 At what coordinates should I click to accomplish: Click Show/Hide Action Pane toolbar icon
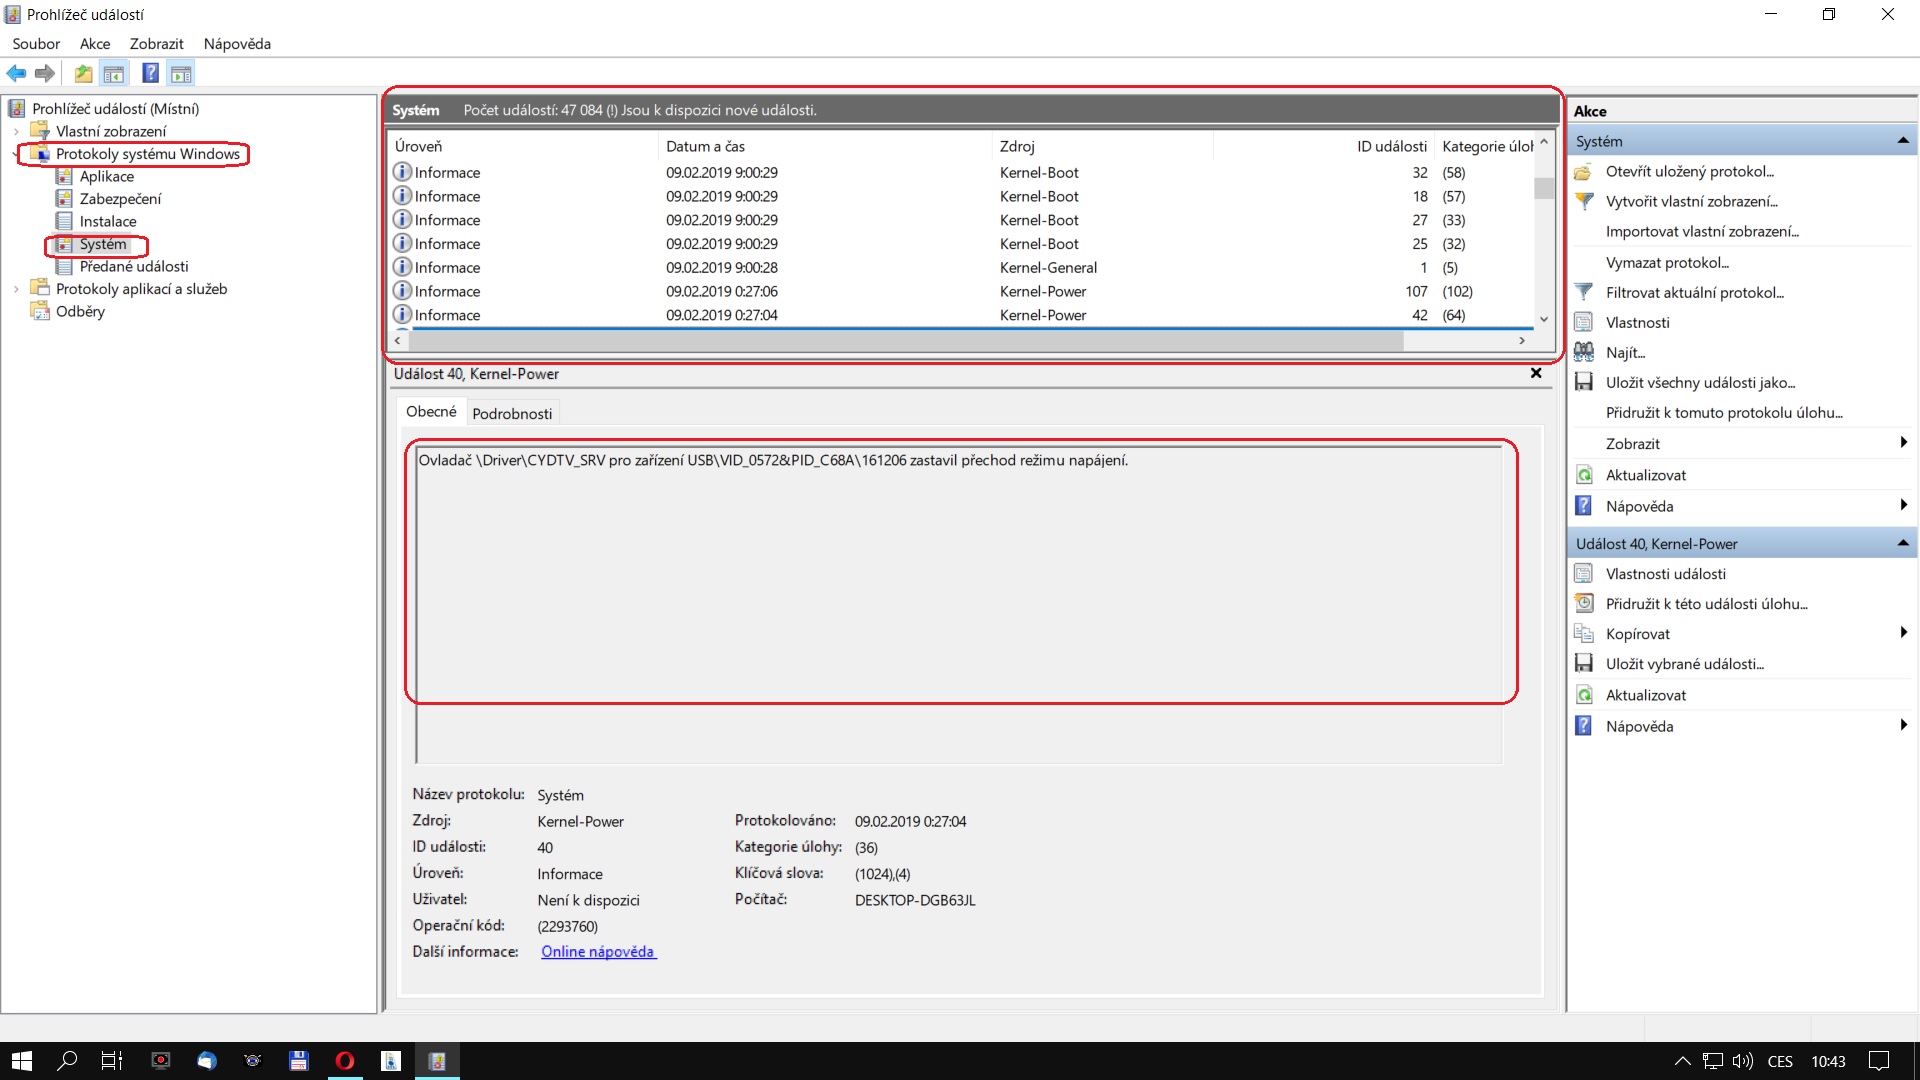tap(181, 73)
